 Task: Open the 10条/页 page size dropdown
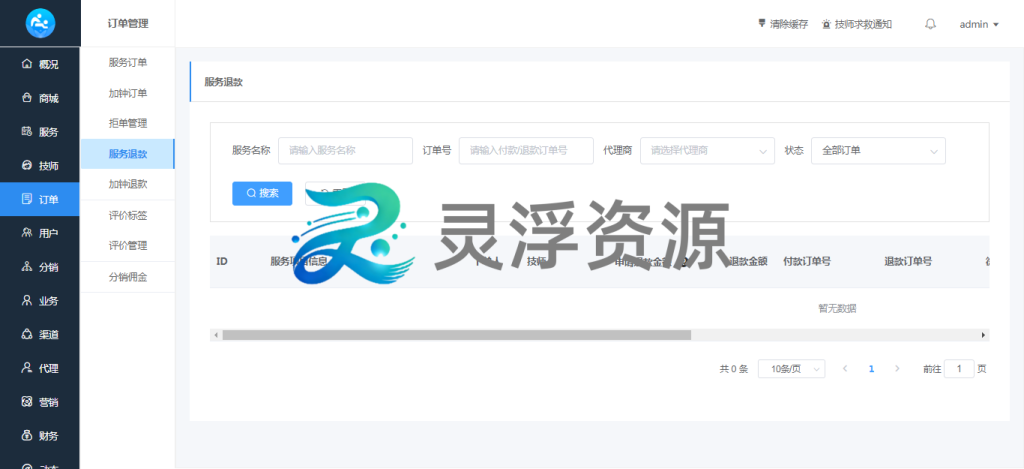tap(792, 368)
